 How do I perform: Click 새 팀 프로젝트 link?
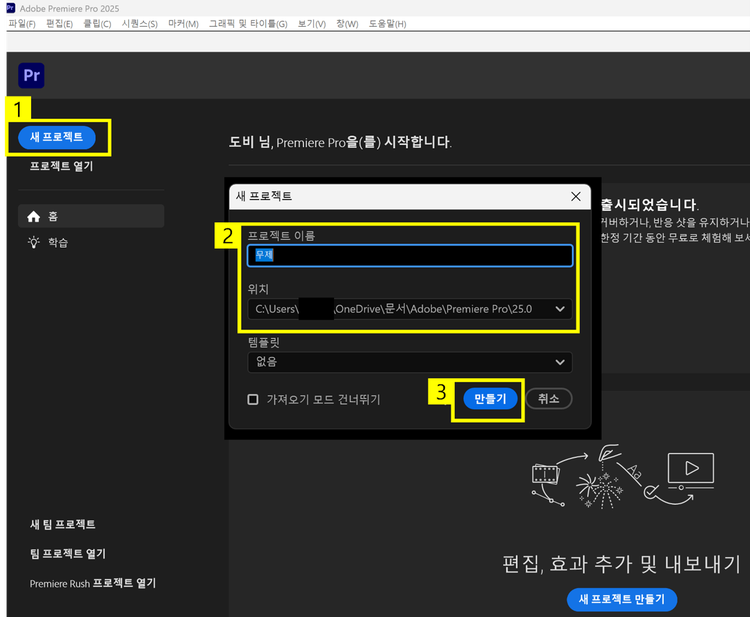[63, 524]
